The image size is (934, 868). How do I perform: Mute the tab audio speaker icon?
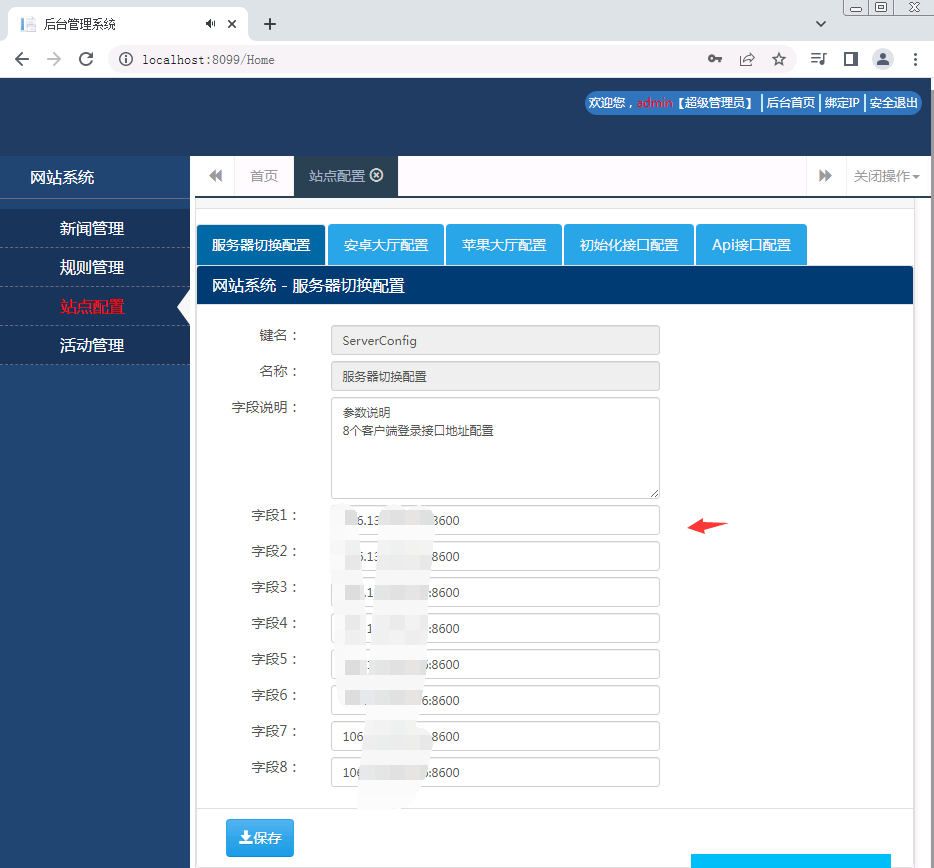[210, 24]
